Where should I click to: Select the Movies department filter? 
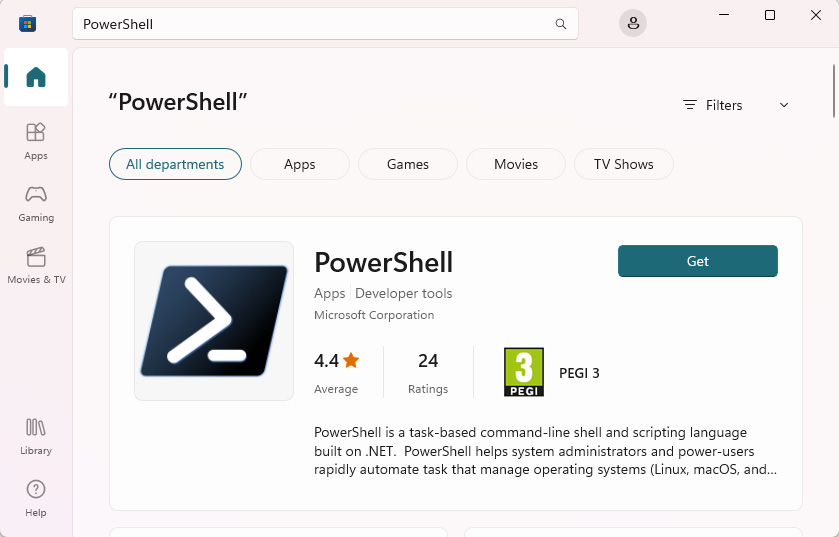point(516,164)
